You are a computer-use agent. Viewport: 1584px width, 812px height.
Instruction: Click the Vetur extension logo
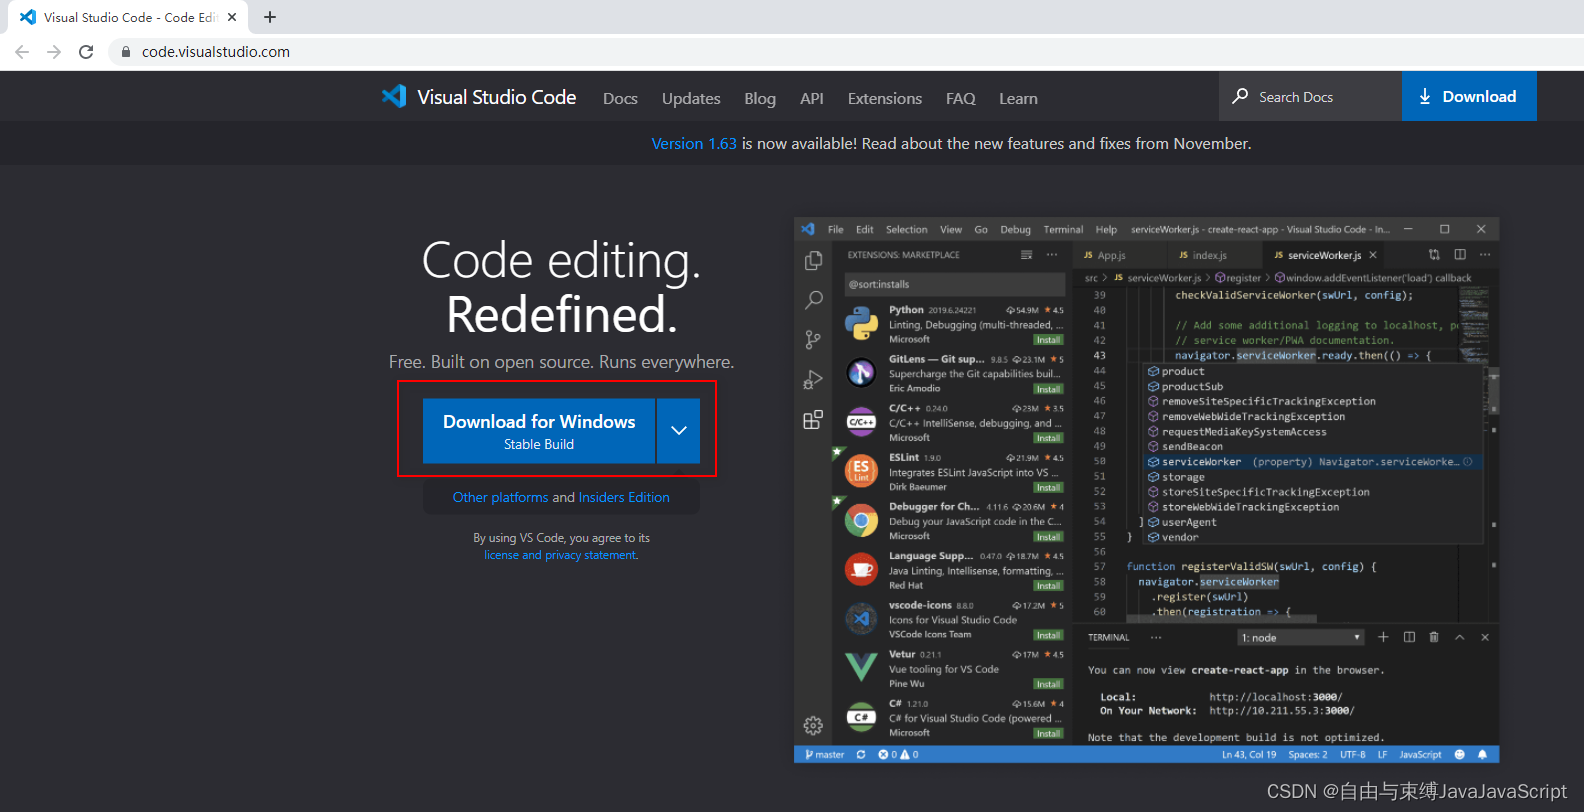point(861,667)
